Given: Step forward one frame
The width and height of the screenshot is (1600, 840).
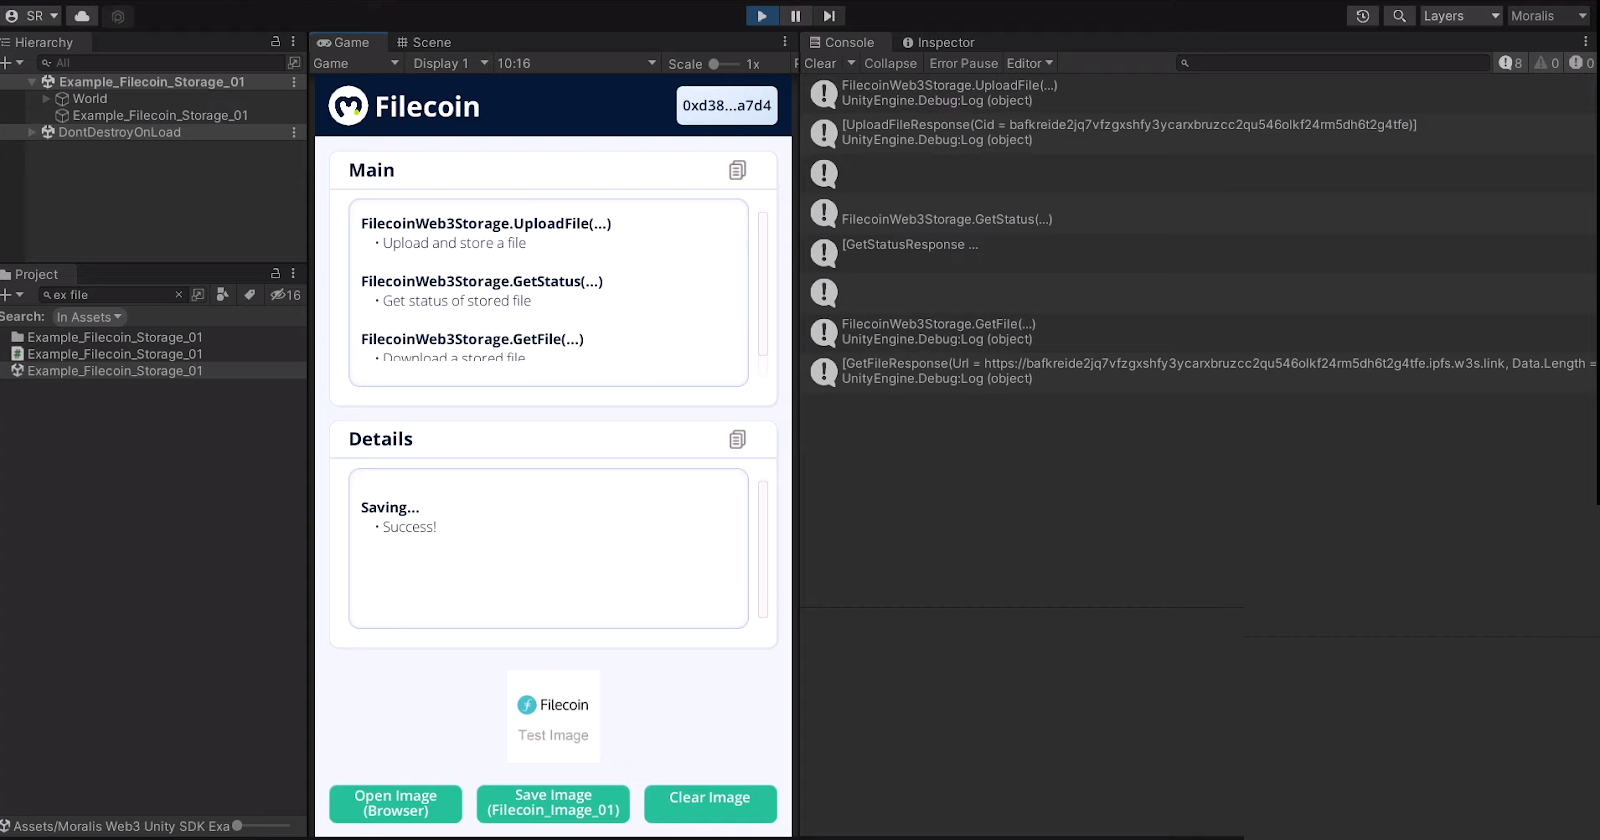Looking at the screenshot, I should 829,16.
